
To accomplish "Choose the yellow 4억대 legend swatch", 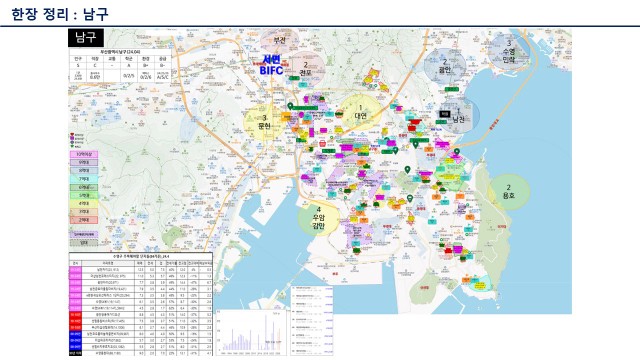I will pos(84,203).
